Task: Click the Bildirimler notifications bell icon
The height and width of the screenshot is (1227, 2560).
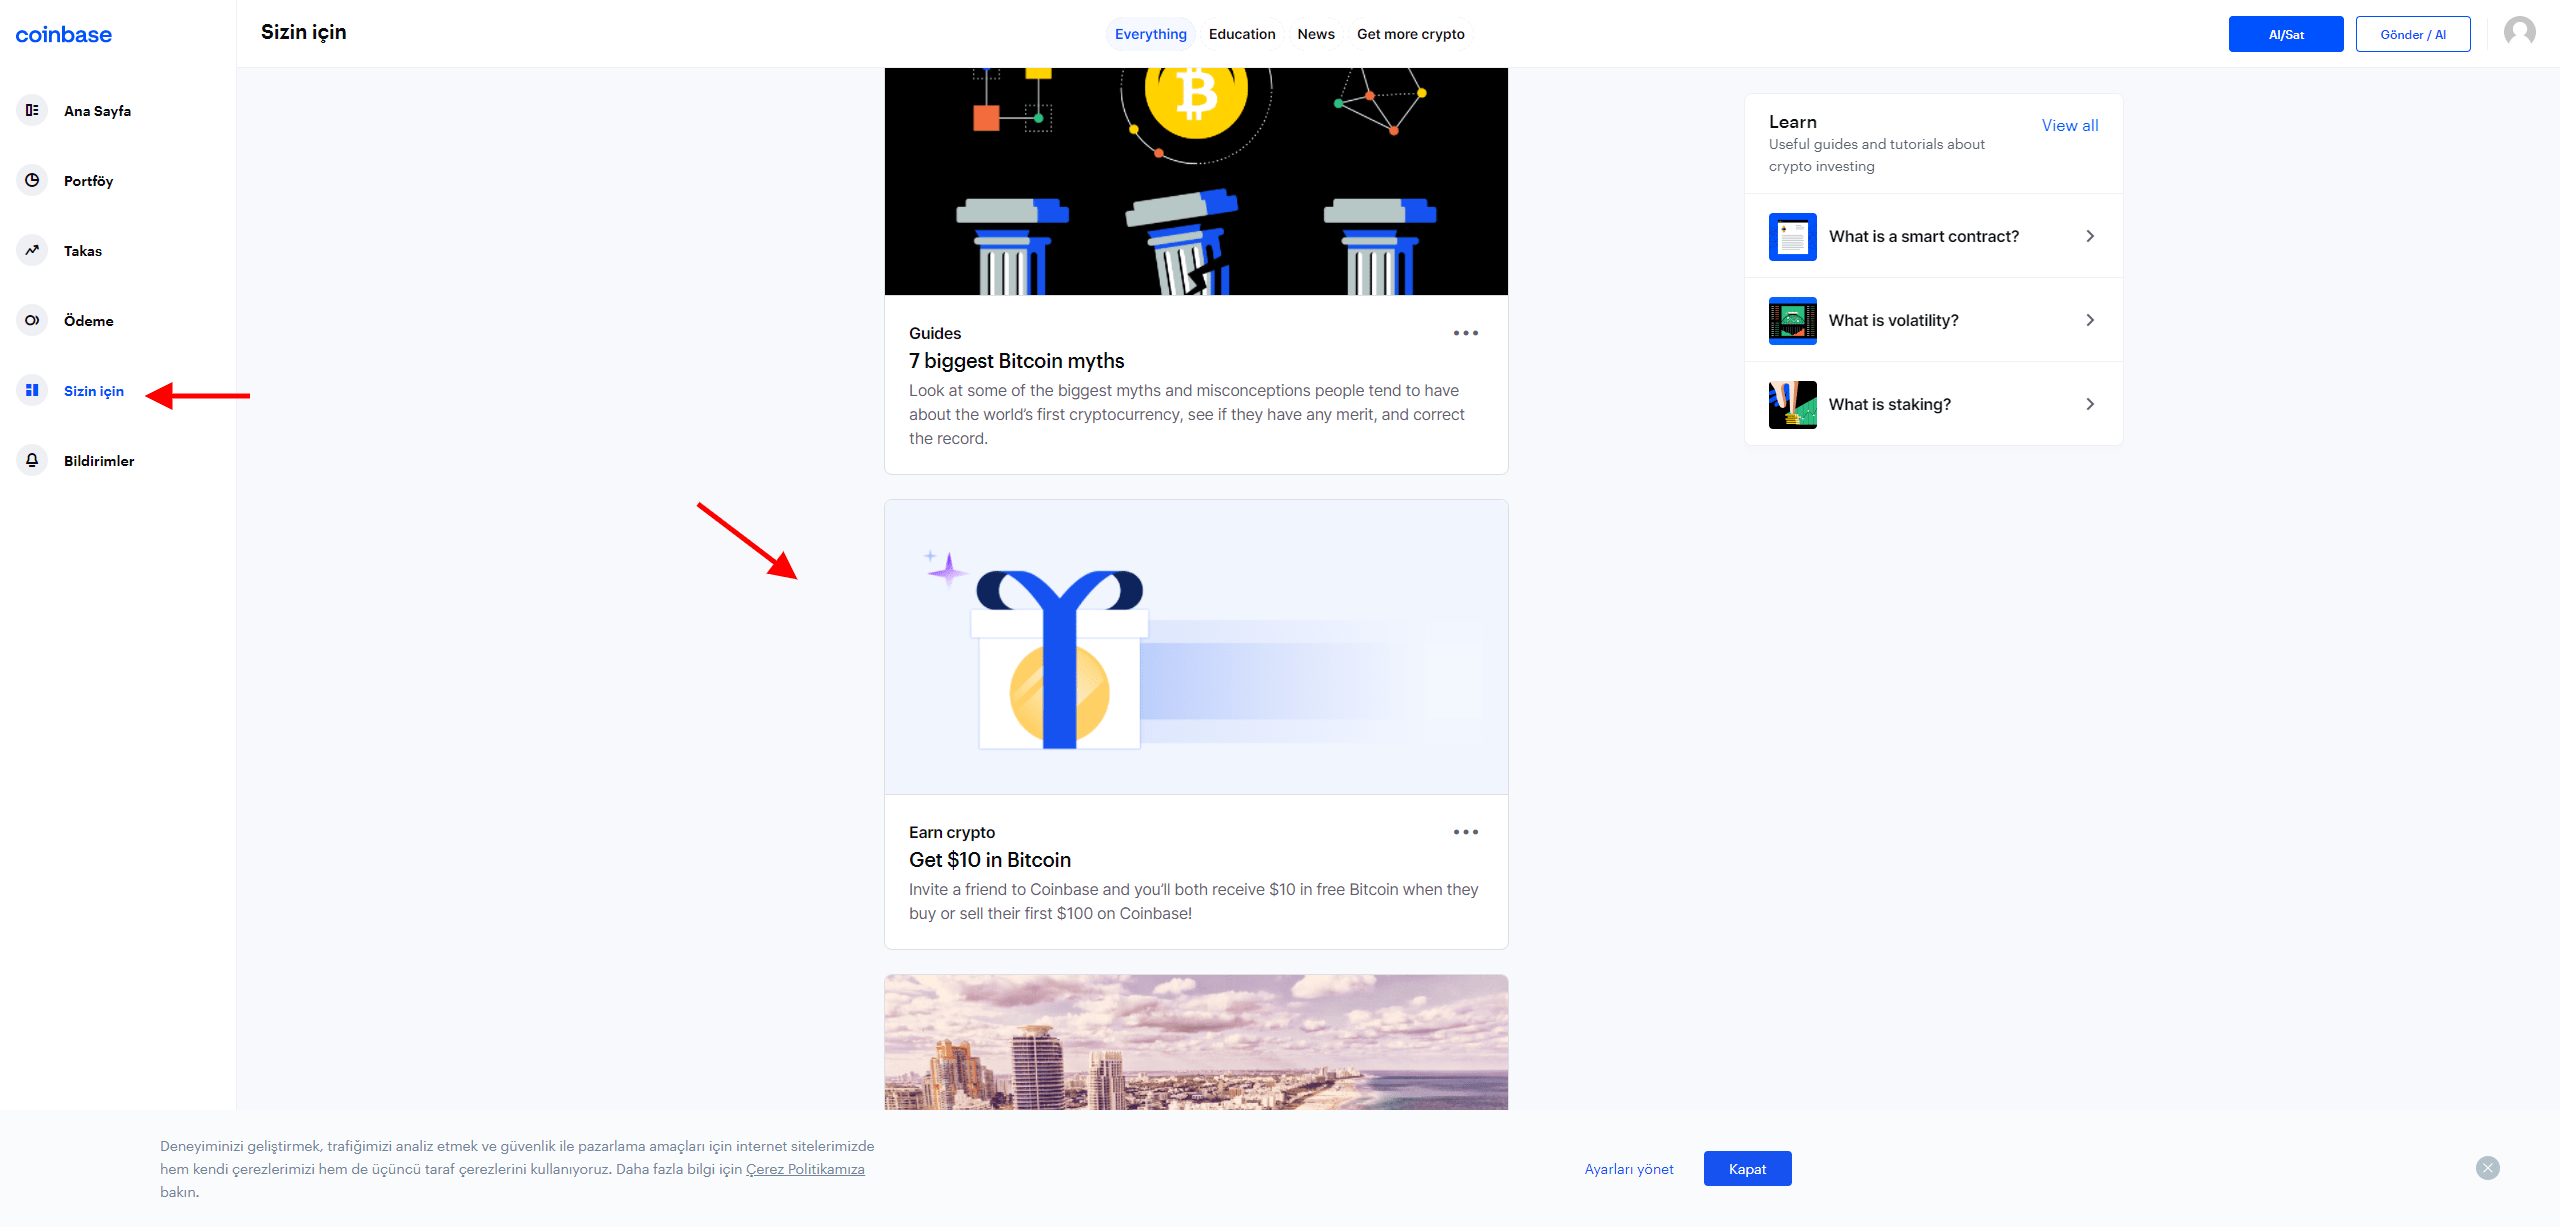Action: 33,460
